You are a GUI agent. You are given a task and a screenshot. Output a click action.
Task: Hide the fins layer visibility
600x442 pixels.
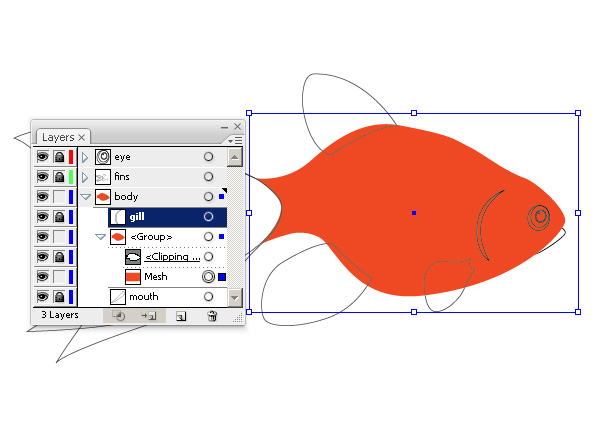click(42, 177)
